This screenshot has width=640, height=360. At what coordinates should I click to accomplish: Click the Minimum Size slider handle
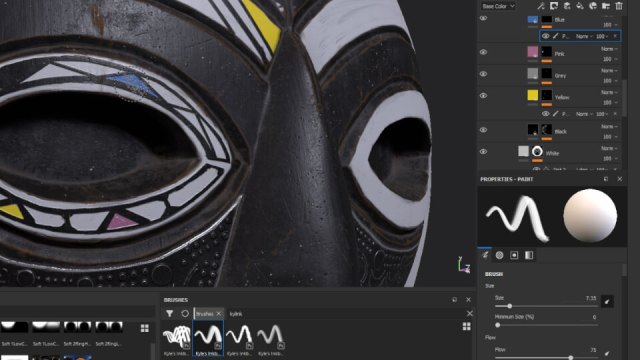tap(498, 325)
